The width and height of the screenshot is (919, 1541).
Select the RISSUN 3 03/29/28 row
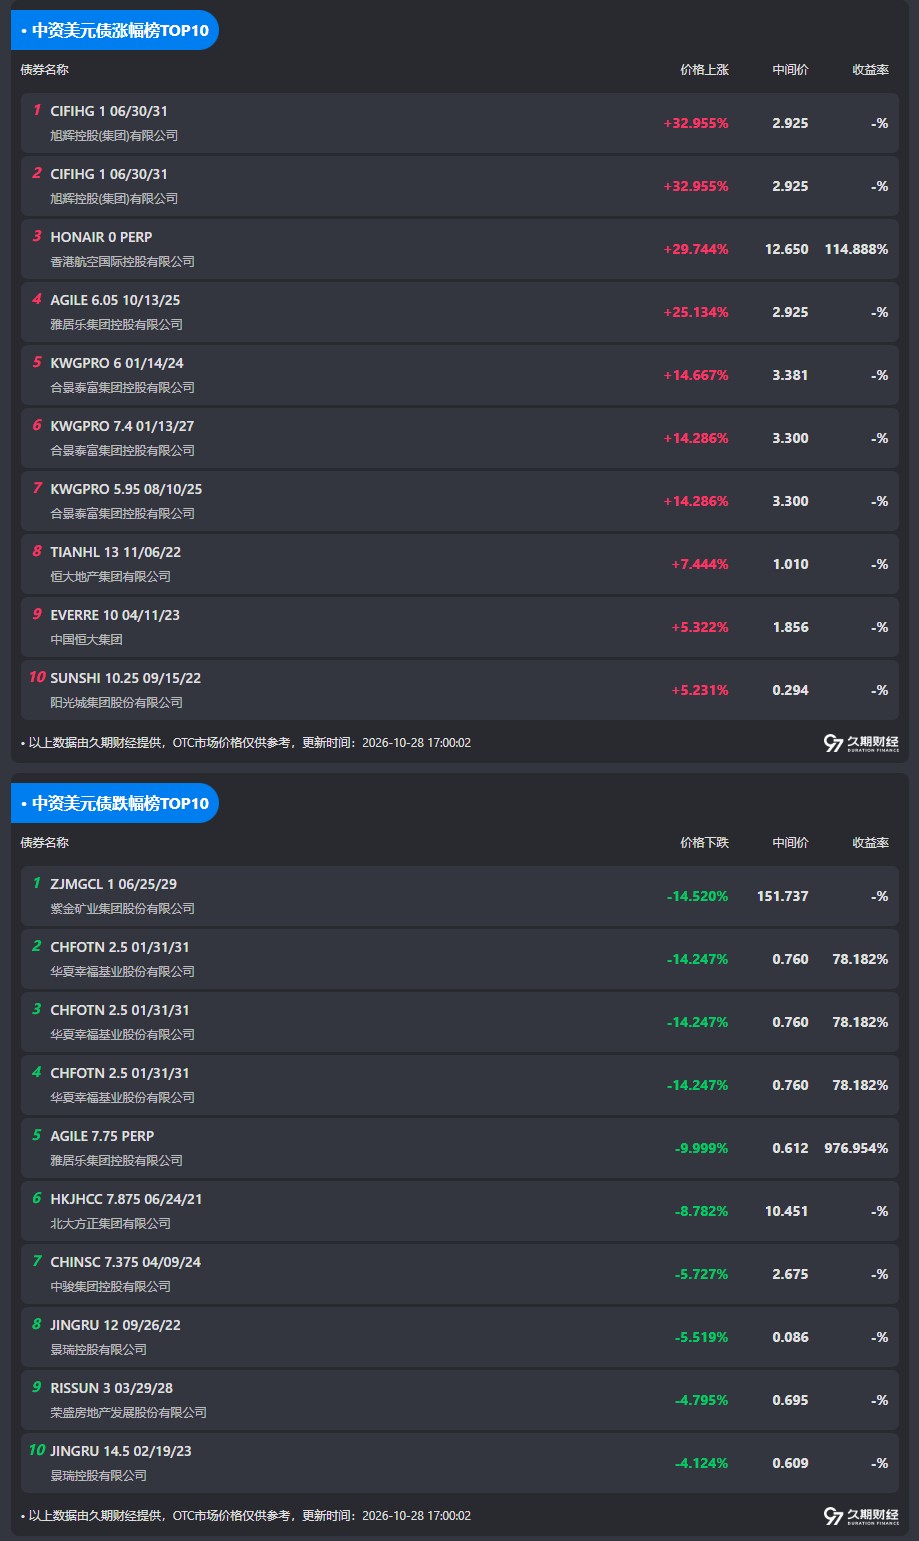(460, 1400)
